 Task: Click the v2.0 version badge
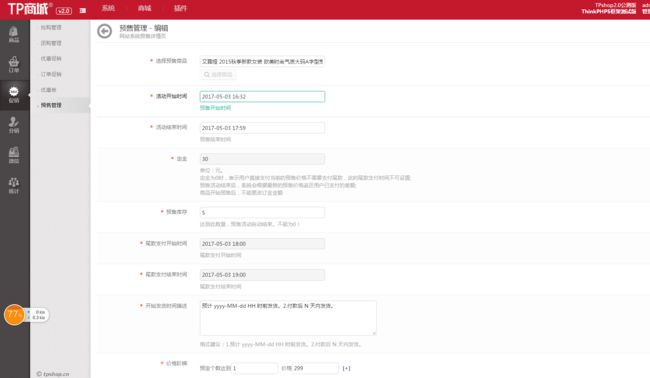(x=63, y=11)
